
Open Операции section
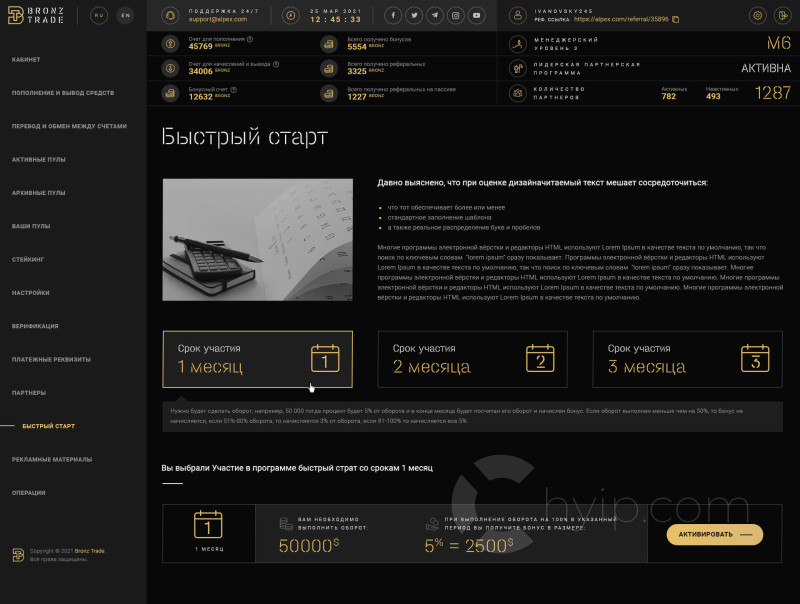29,493
